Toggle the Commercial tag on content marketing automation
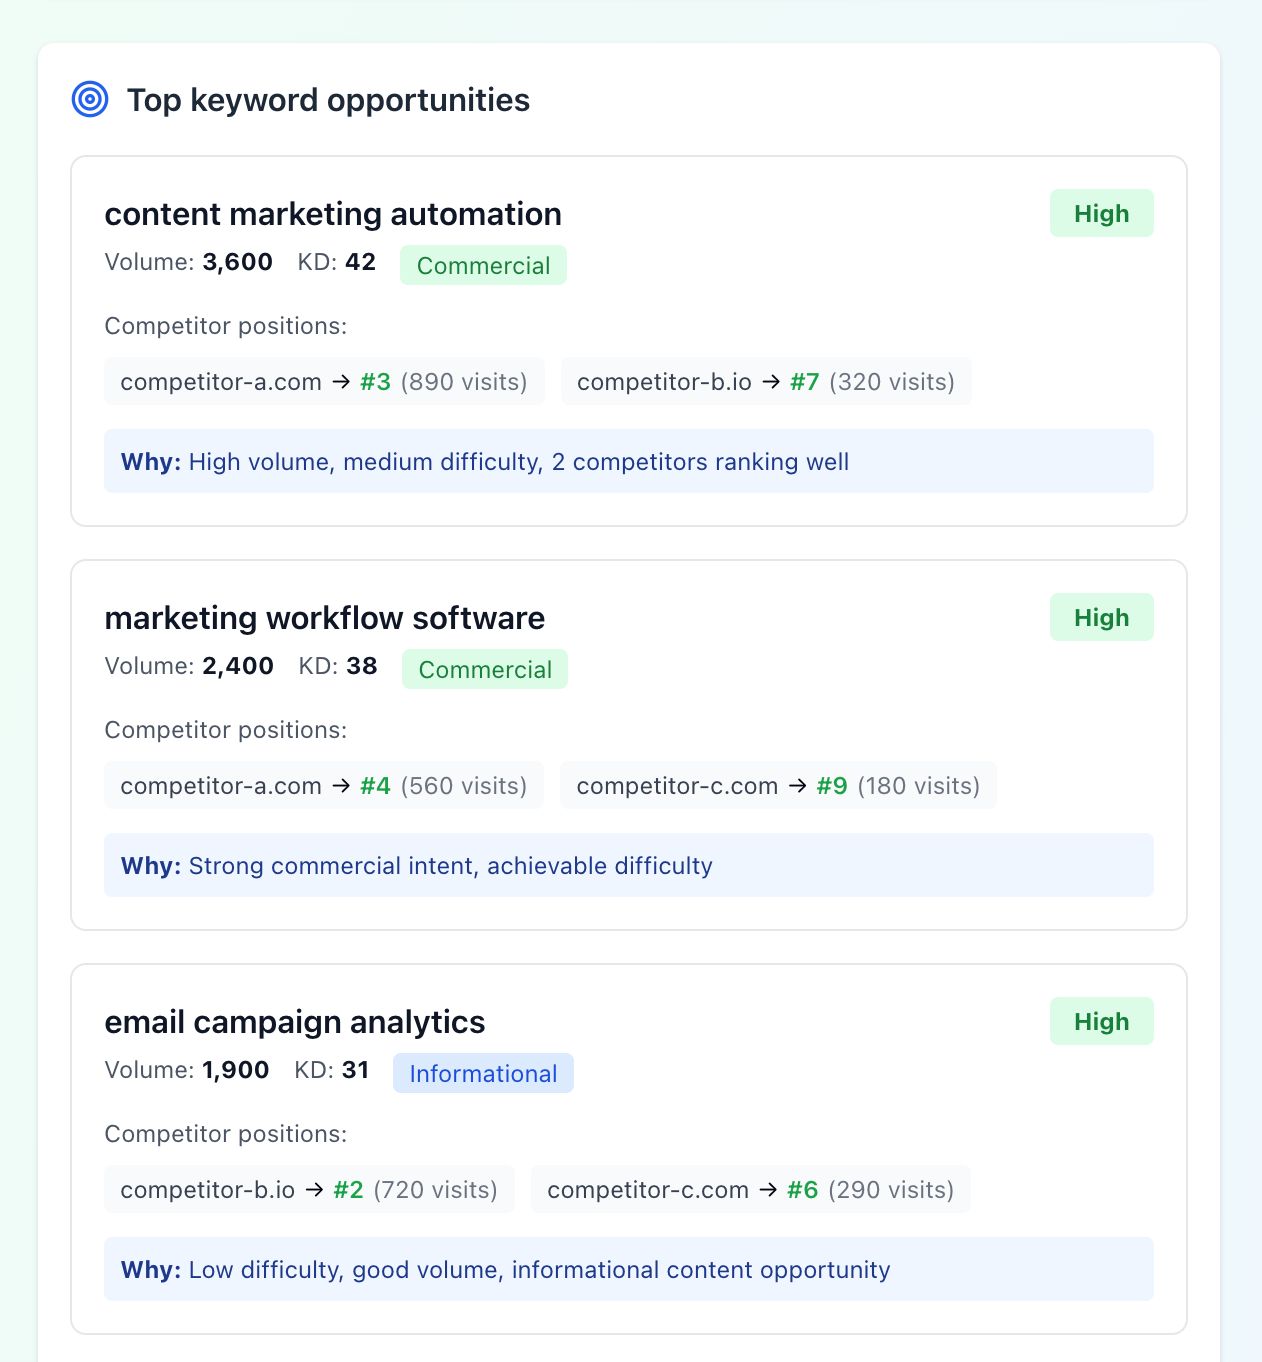 (483, 265)
